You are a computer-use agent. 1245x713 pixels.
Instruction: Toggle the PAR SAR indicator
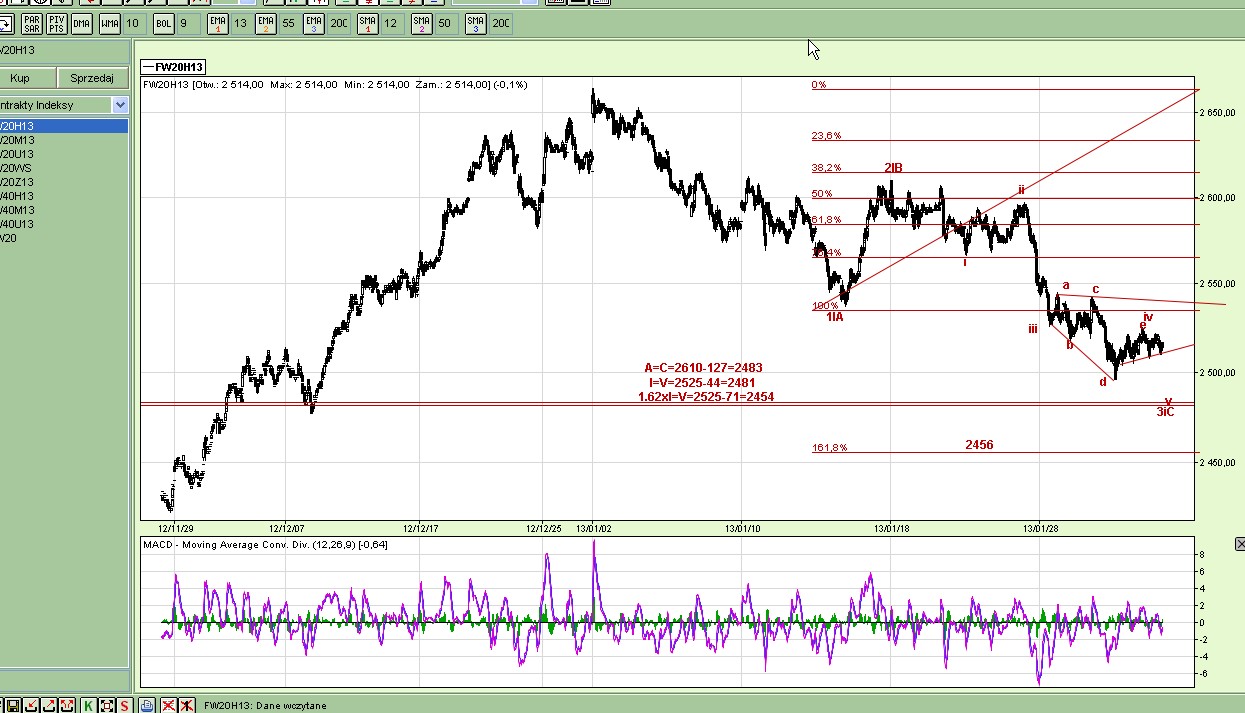point(32,23)
